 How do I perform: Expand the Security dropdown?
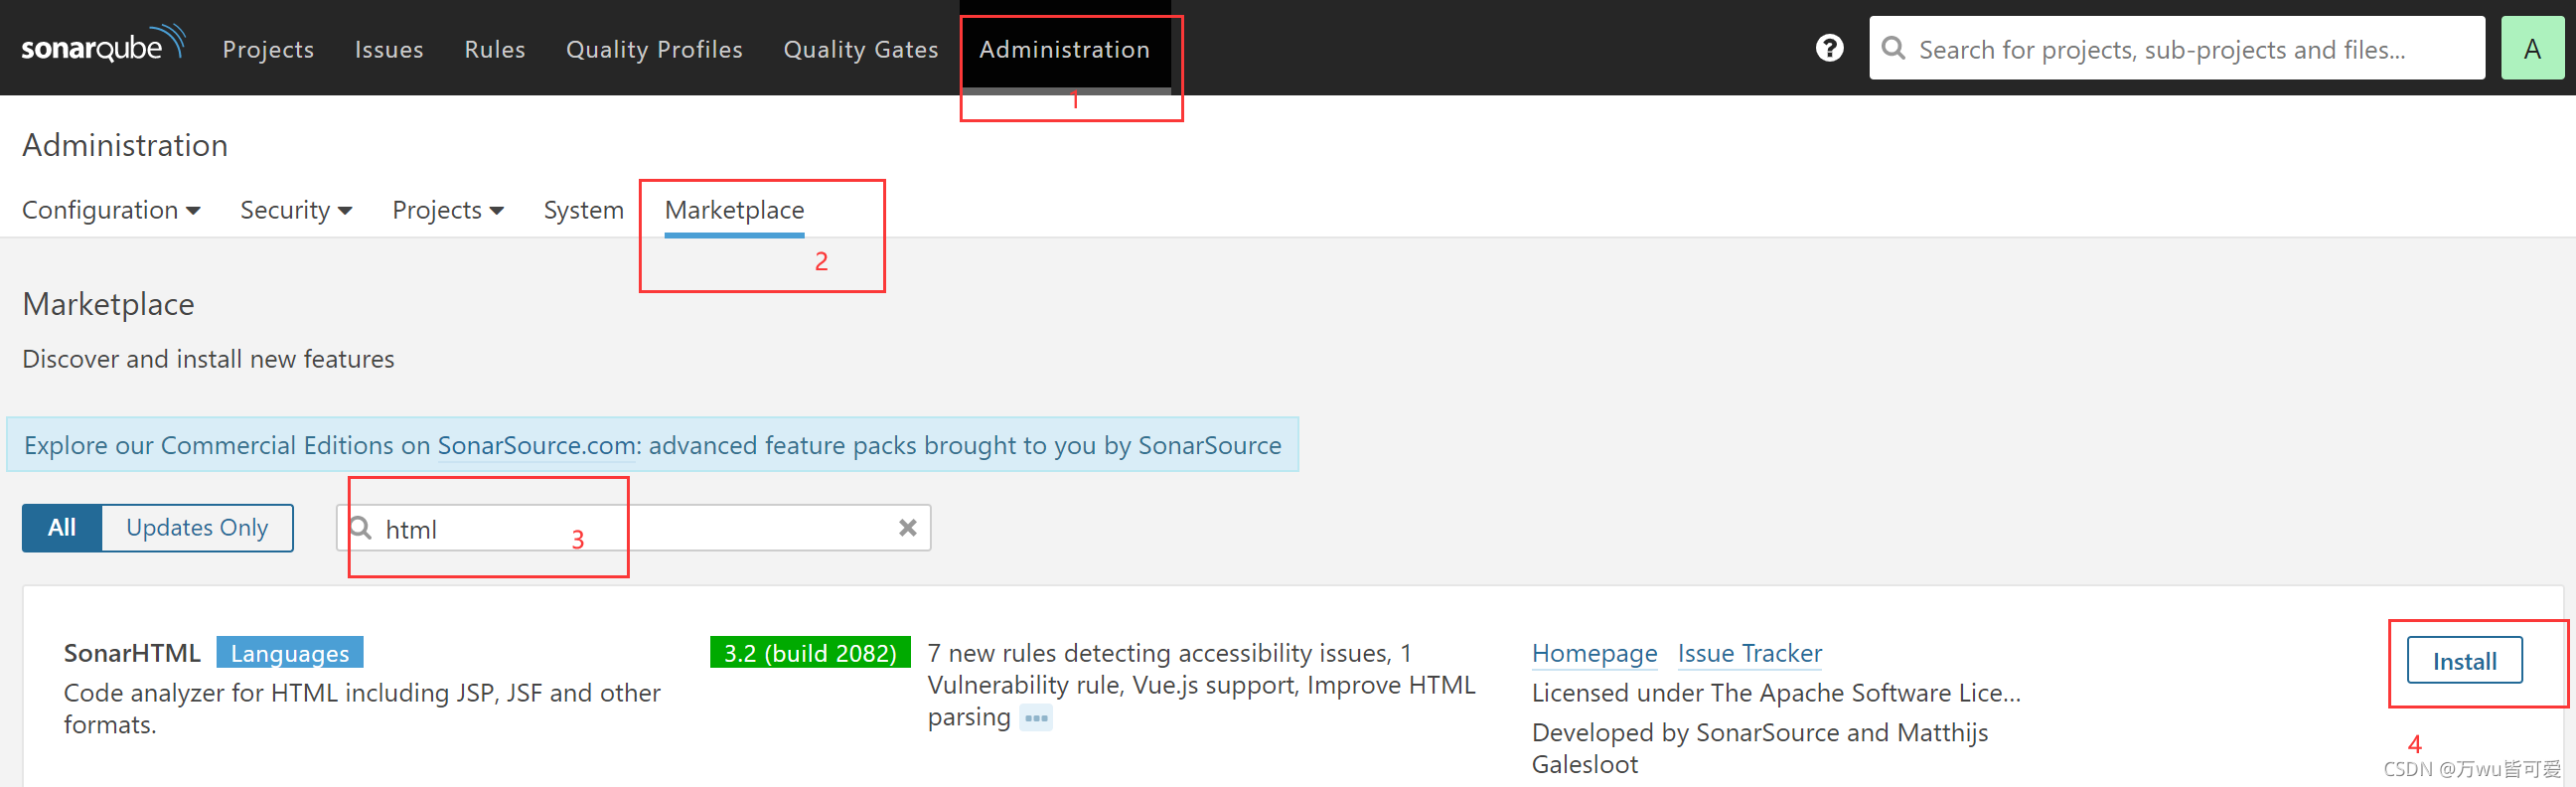click(x=296, y=210)
